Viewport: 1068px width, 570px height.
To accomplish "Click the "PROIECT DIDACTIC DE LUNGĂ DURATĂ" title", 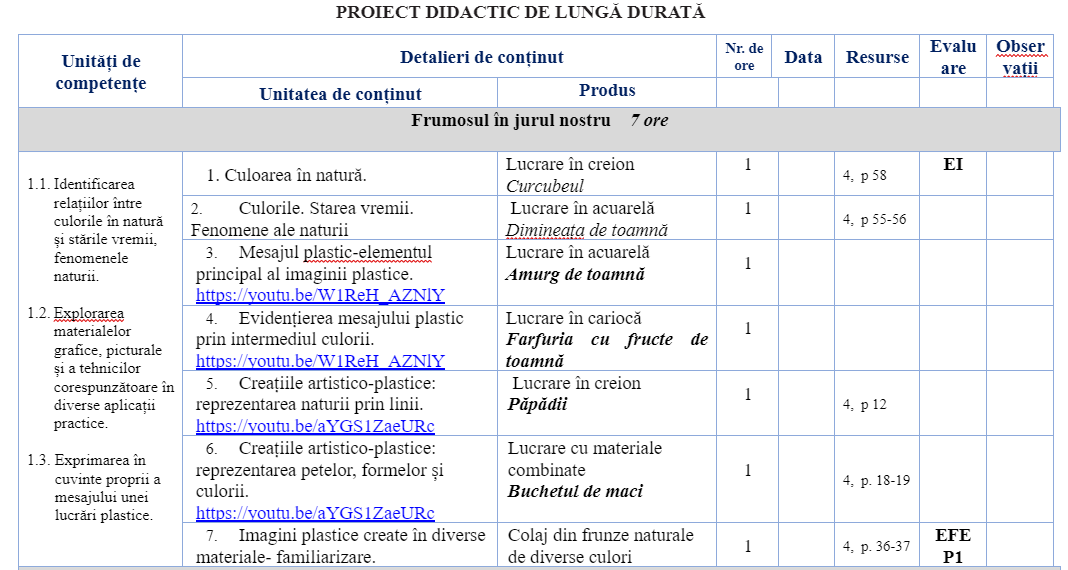I will 520,12.
